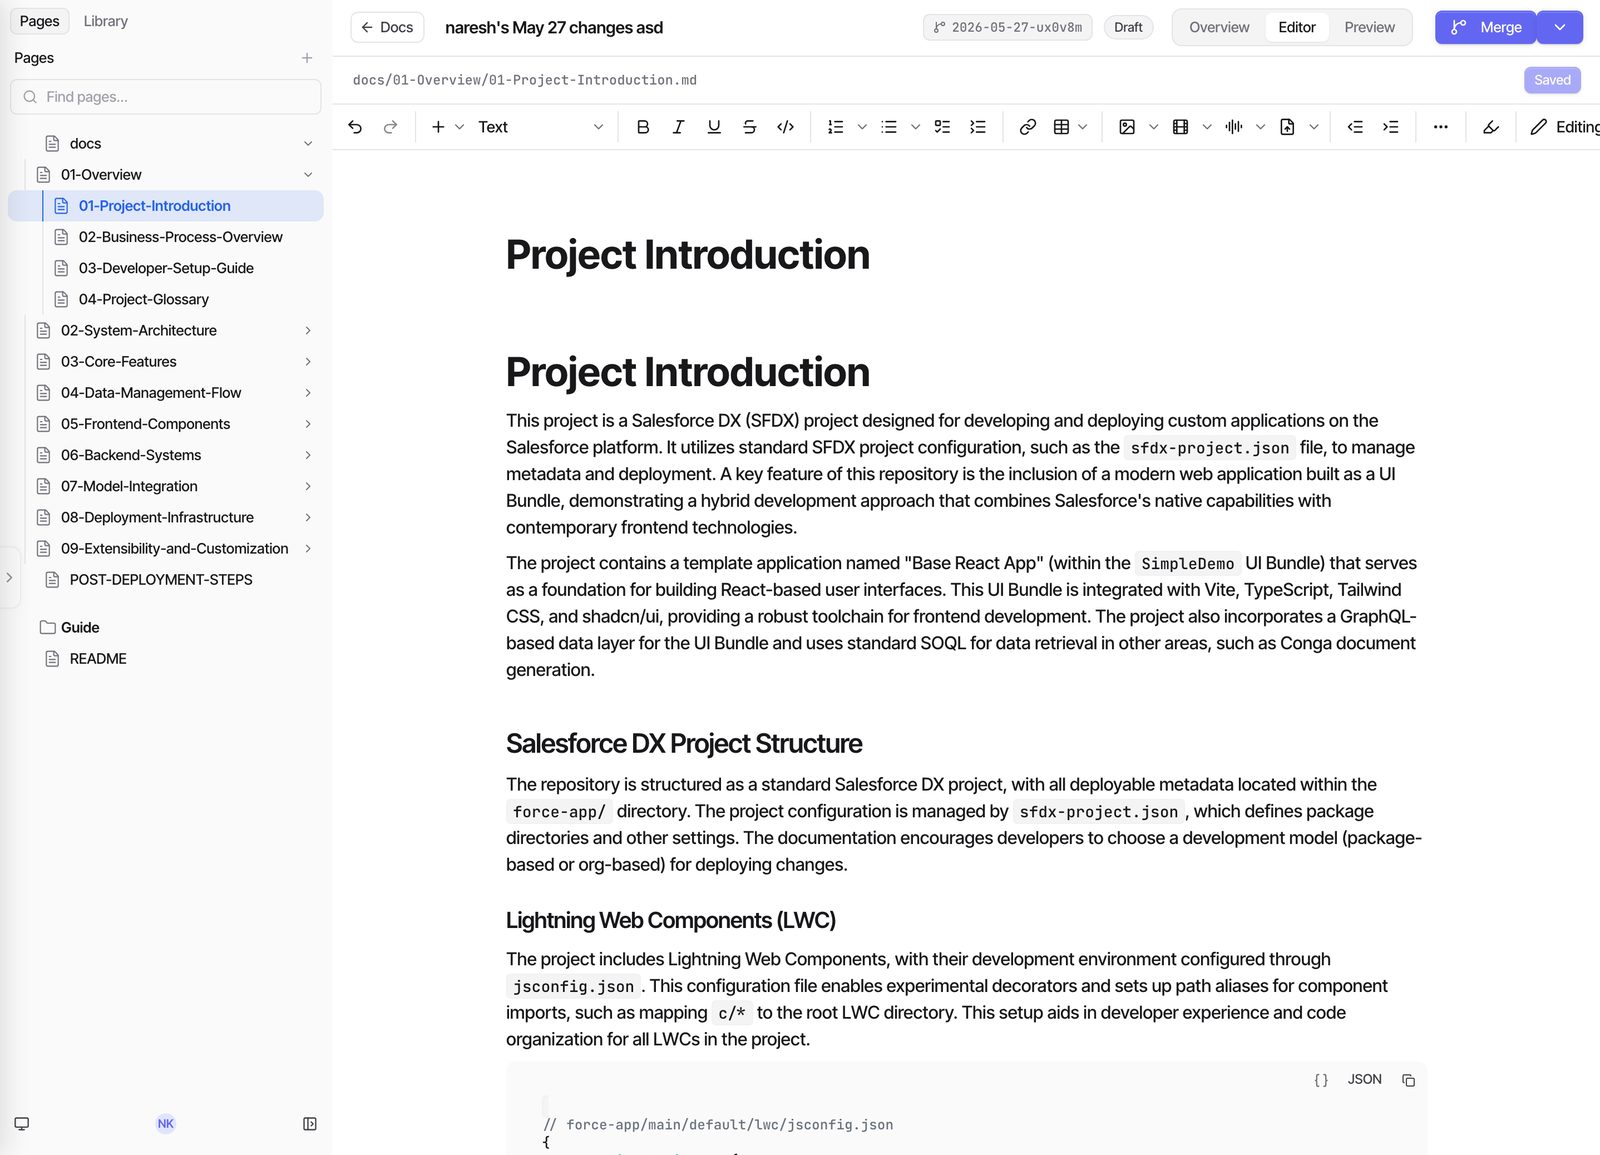Underline the selected text
This screenshot has width=1600, height=1155.
tap(714, 127)
